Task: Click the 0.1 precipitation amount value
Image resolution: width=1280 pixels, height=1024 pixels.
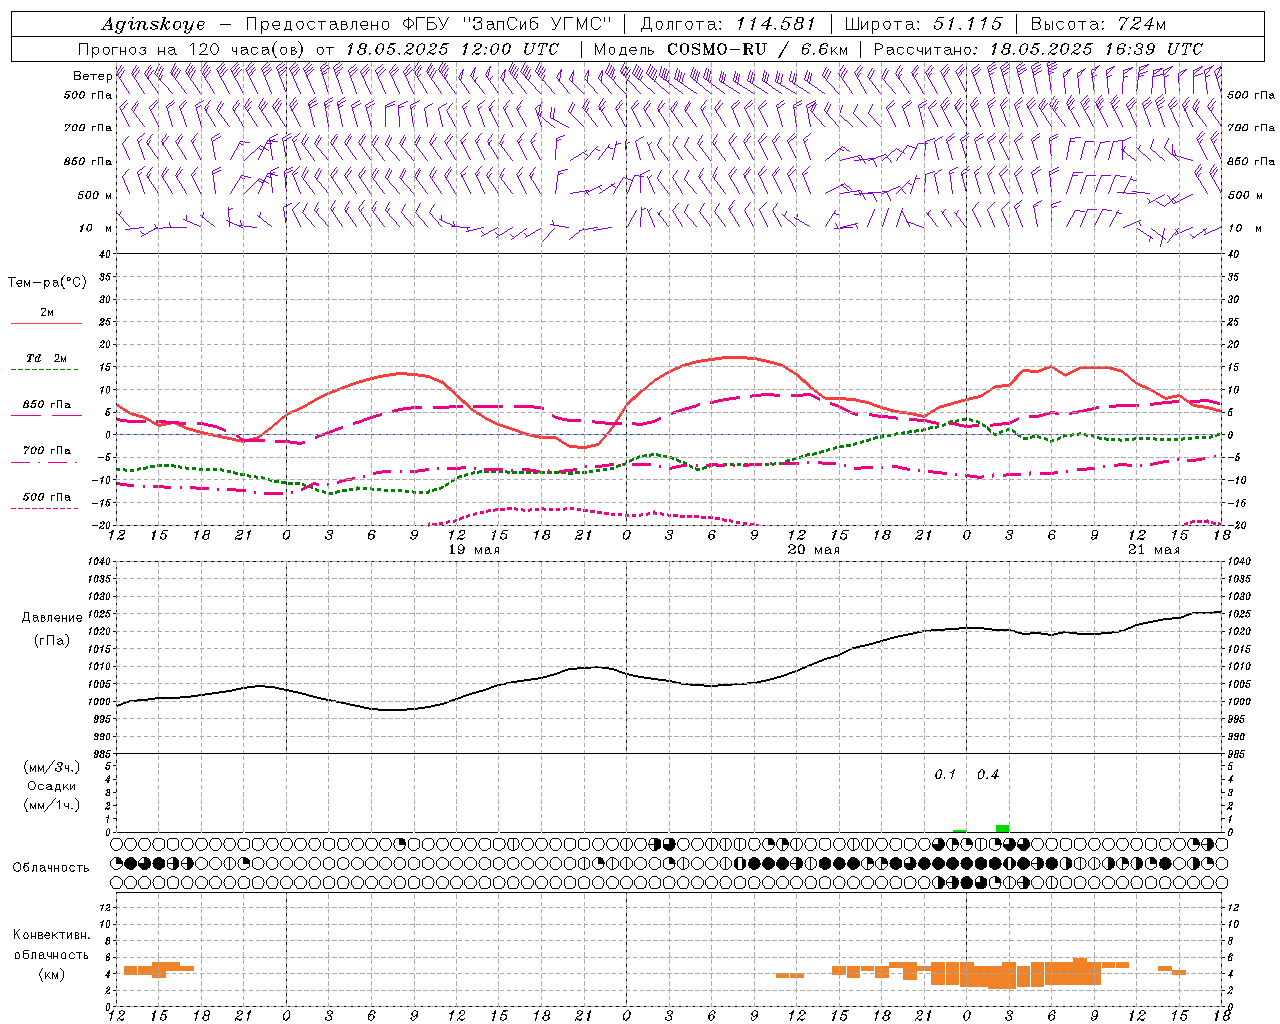Action: click(945, 775)
